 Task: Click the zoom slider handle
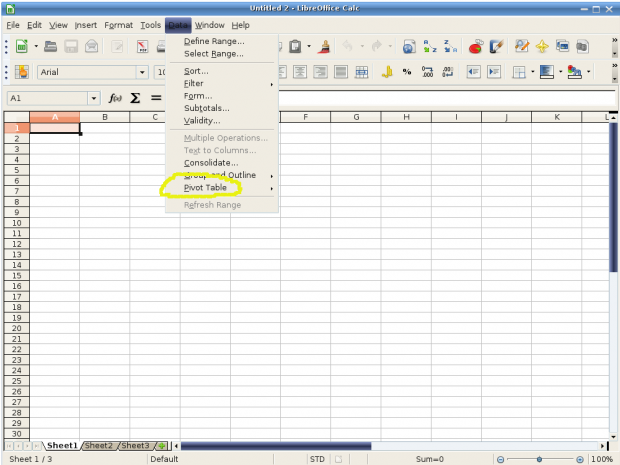pyautogui.click(x=539, y=459)
